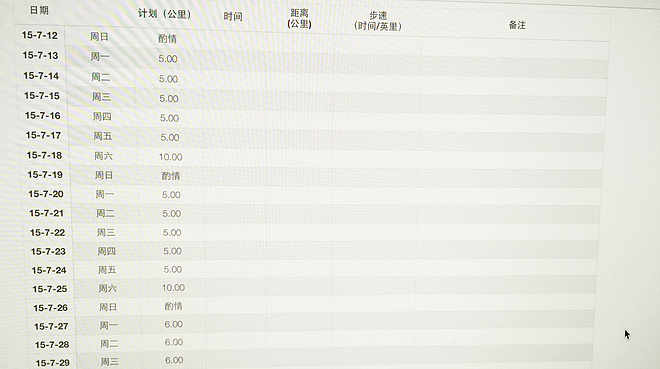Screen dimensions: 660x369
Task: Select date cell 15-7-23
Action: pyautogui.click(x=48, y=252)
